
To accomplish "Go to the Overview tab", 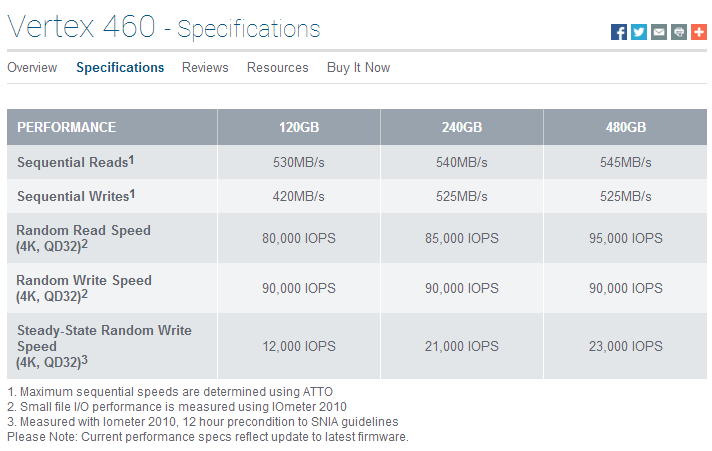I will click(x=32, y=68).
